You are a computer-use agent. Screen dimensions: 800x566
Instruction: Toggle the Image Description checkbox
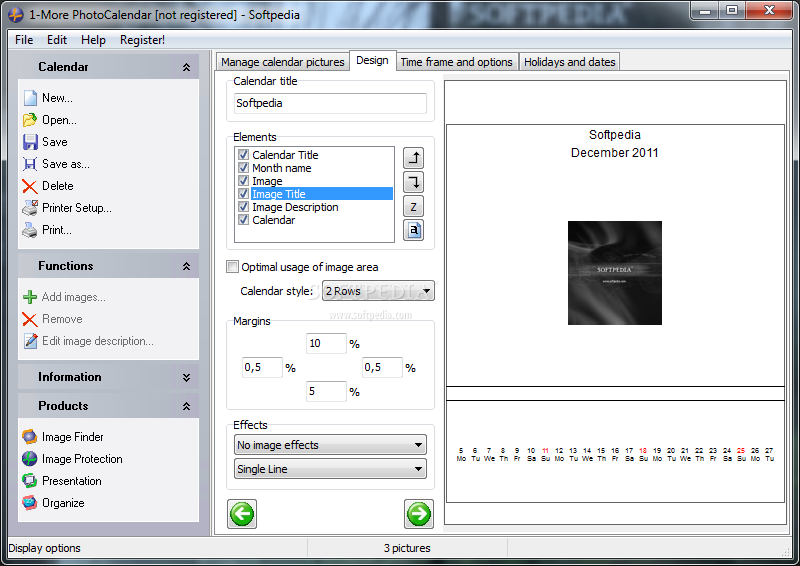point(244,207)
